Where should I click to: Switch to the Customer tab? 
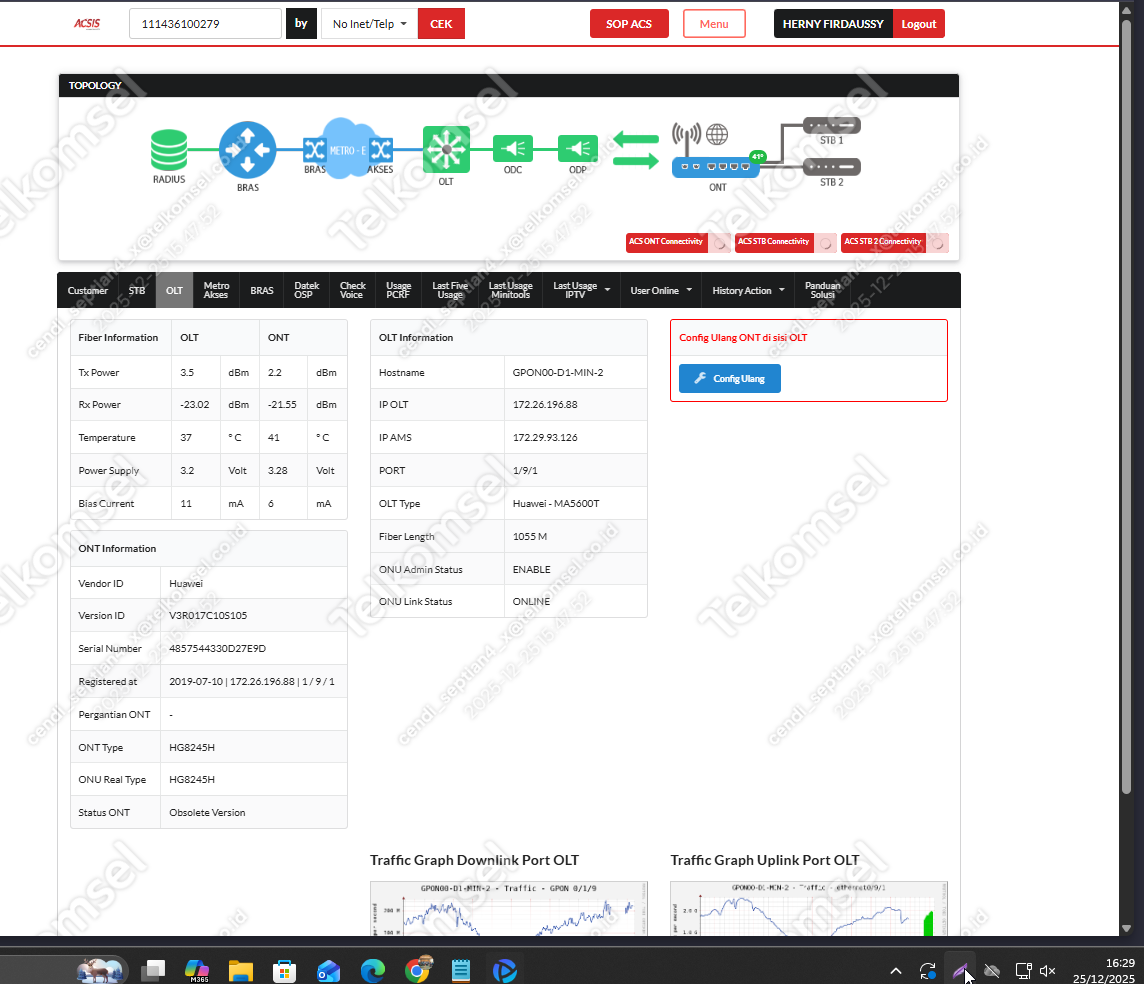click(x=88, y=290)
